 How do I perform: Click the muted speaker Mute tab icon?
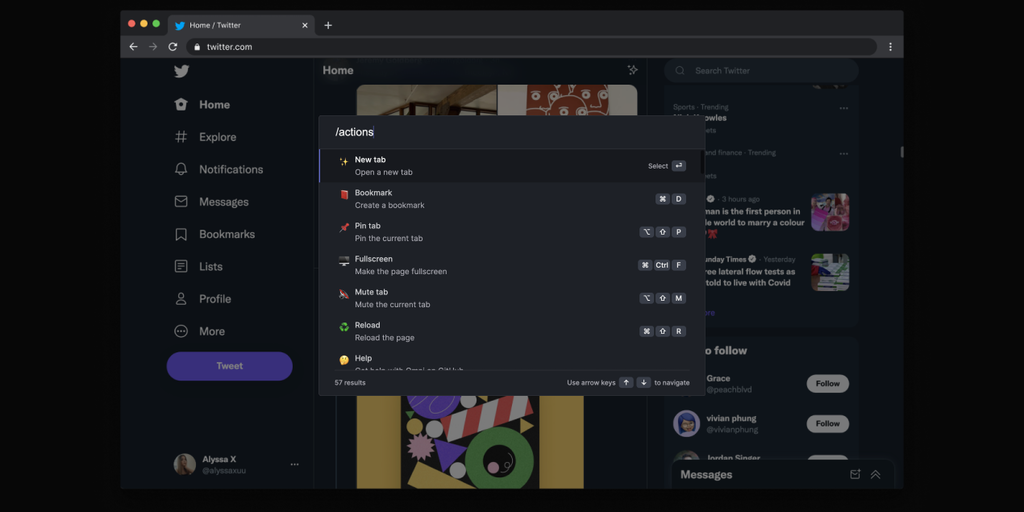(x=344, y=294)
